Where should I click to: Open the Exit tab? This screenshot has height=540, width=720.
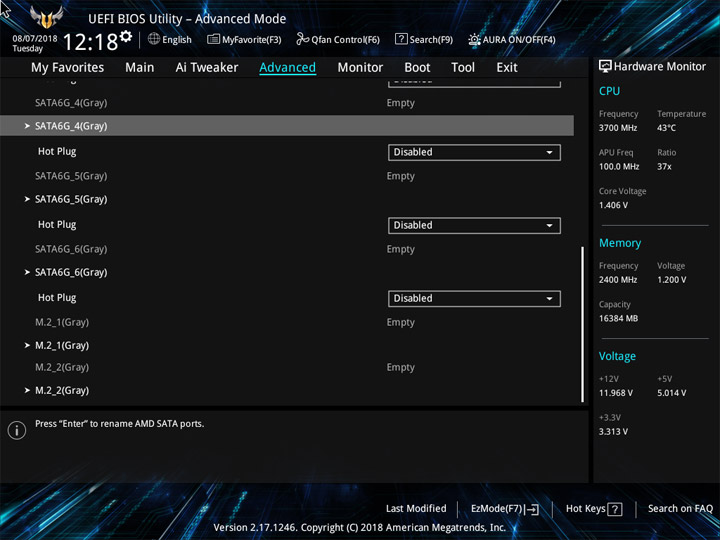point(507,68)
